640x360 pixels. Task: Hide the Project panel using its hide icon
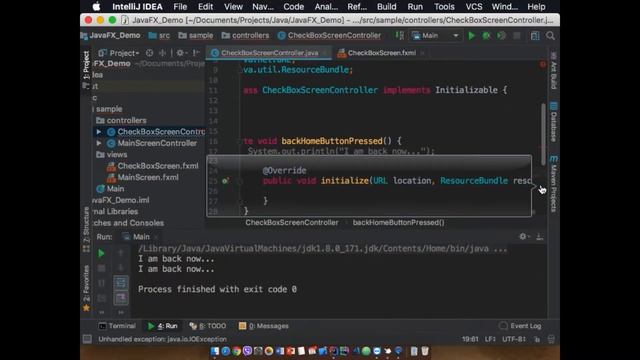[x=196, y=53]
